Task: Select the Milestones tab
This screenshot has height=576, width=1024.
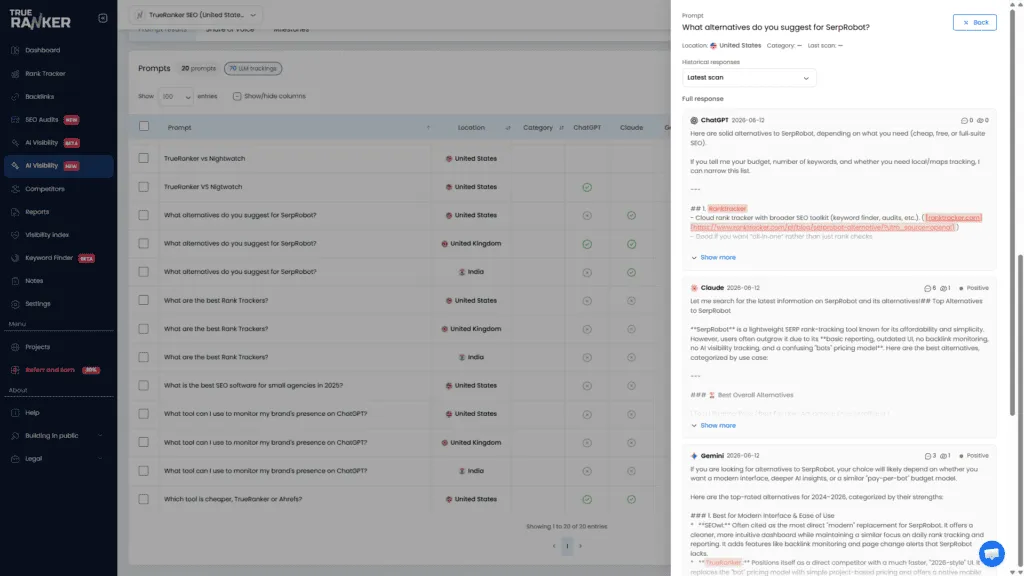Action: click(291, 30)
